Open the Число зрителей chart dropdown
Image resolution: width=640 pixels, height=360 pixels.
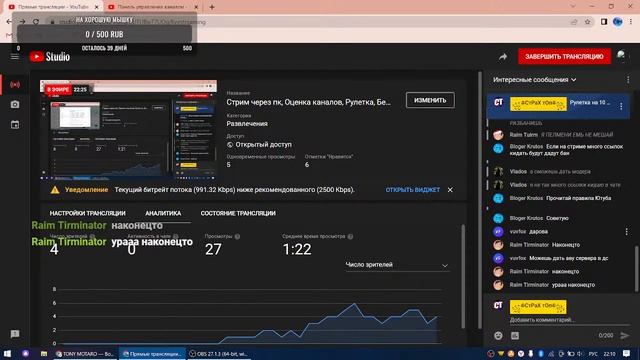click(x=397, y=265)
